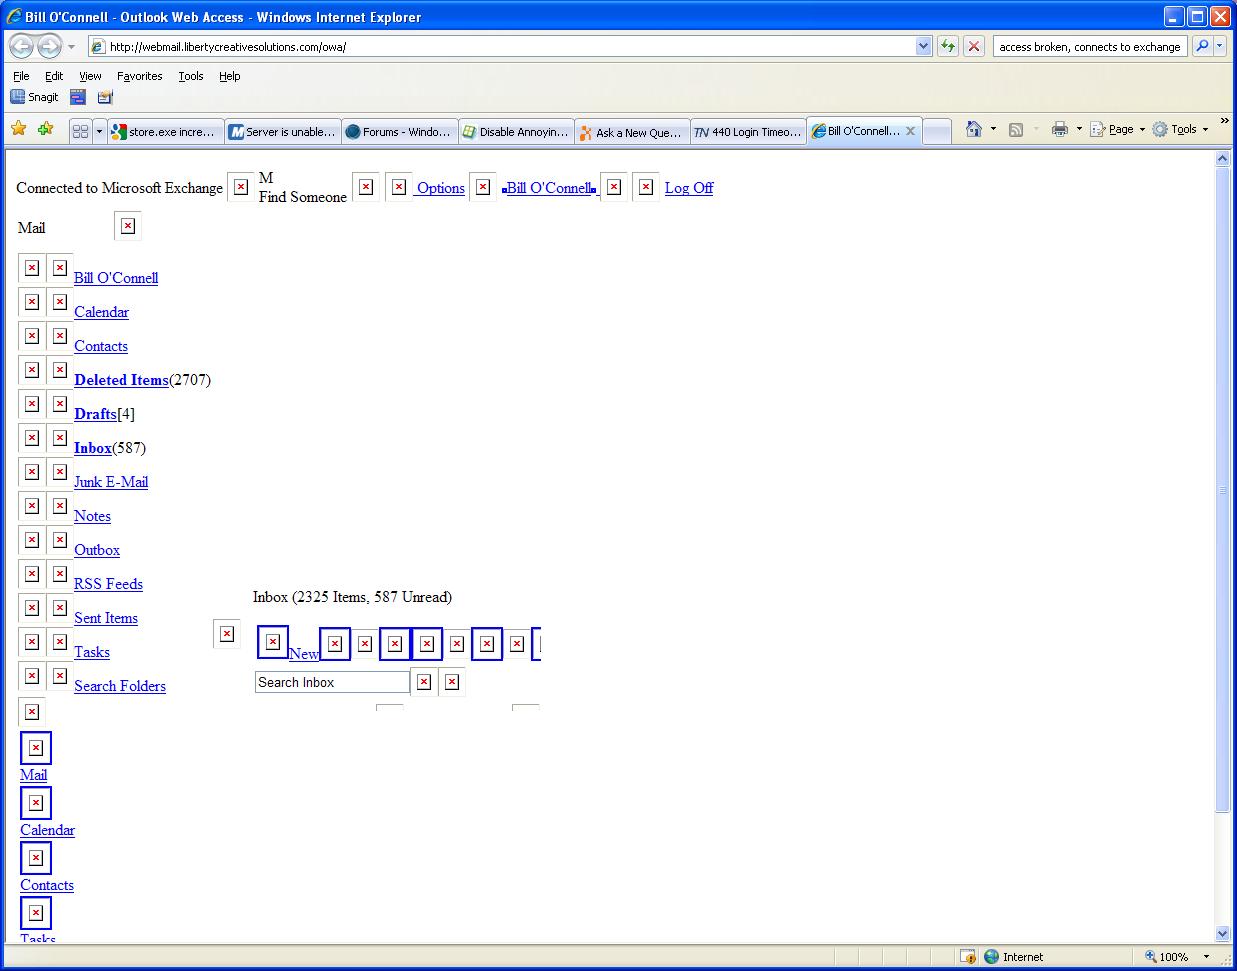1237x971 pixels.
Task: Click the search magnifier icon
Action: 1202,46
